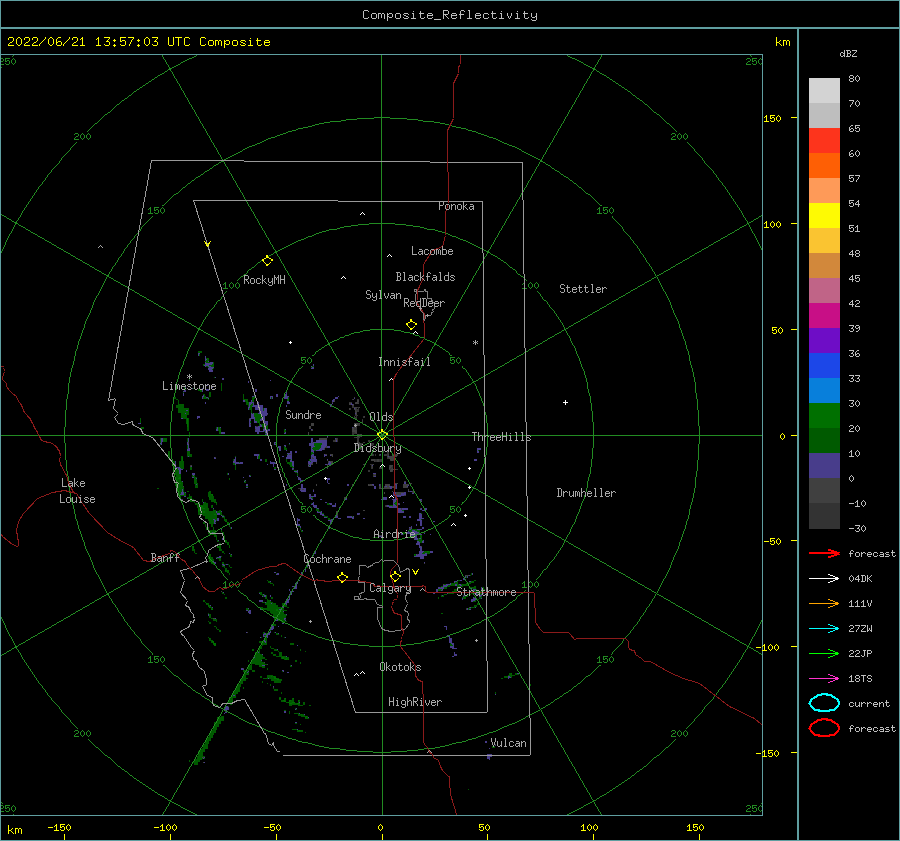The height and width of the screenshot is (841, 900).
Task: Click the 20 dBZ green color swatch
Action: pos(824,415)
